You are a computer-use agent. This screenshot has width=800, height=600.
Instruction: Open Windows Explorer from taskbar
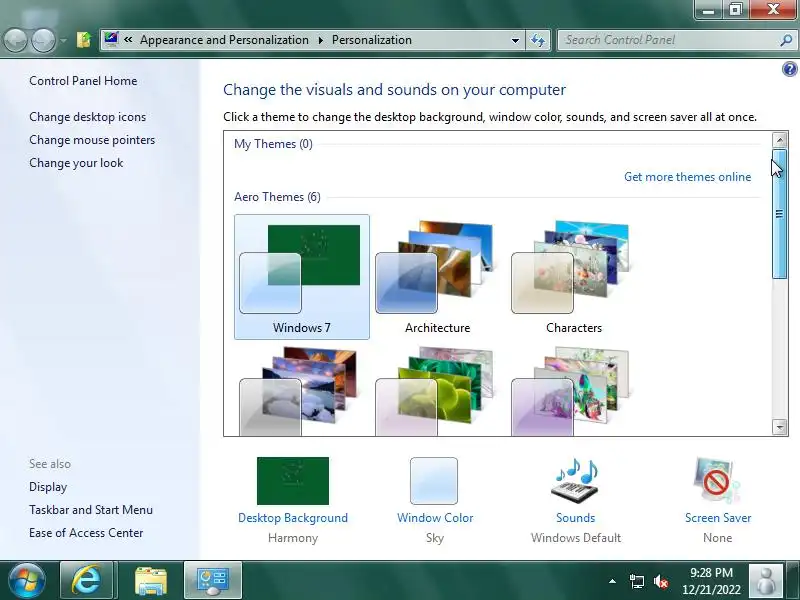[151, 580]
